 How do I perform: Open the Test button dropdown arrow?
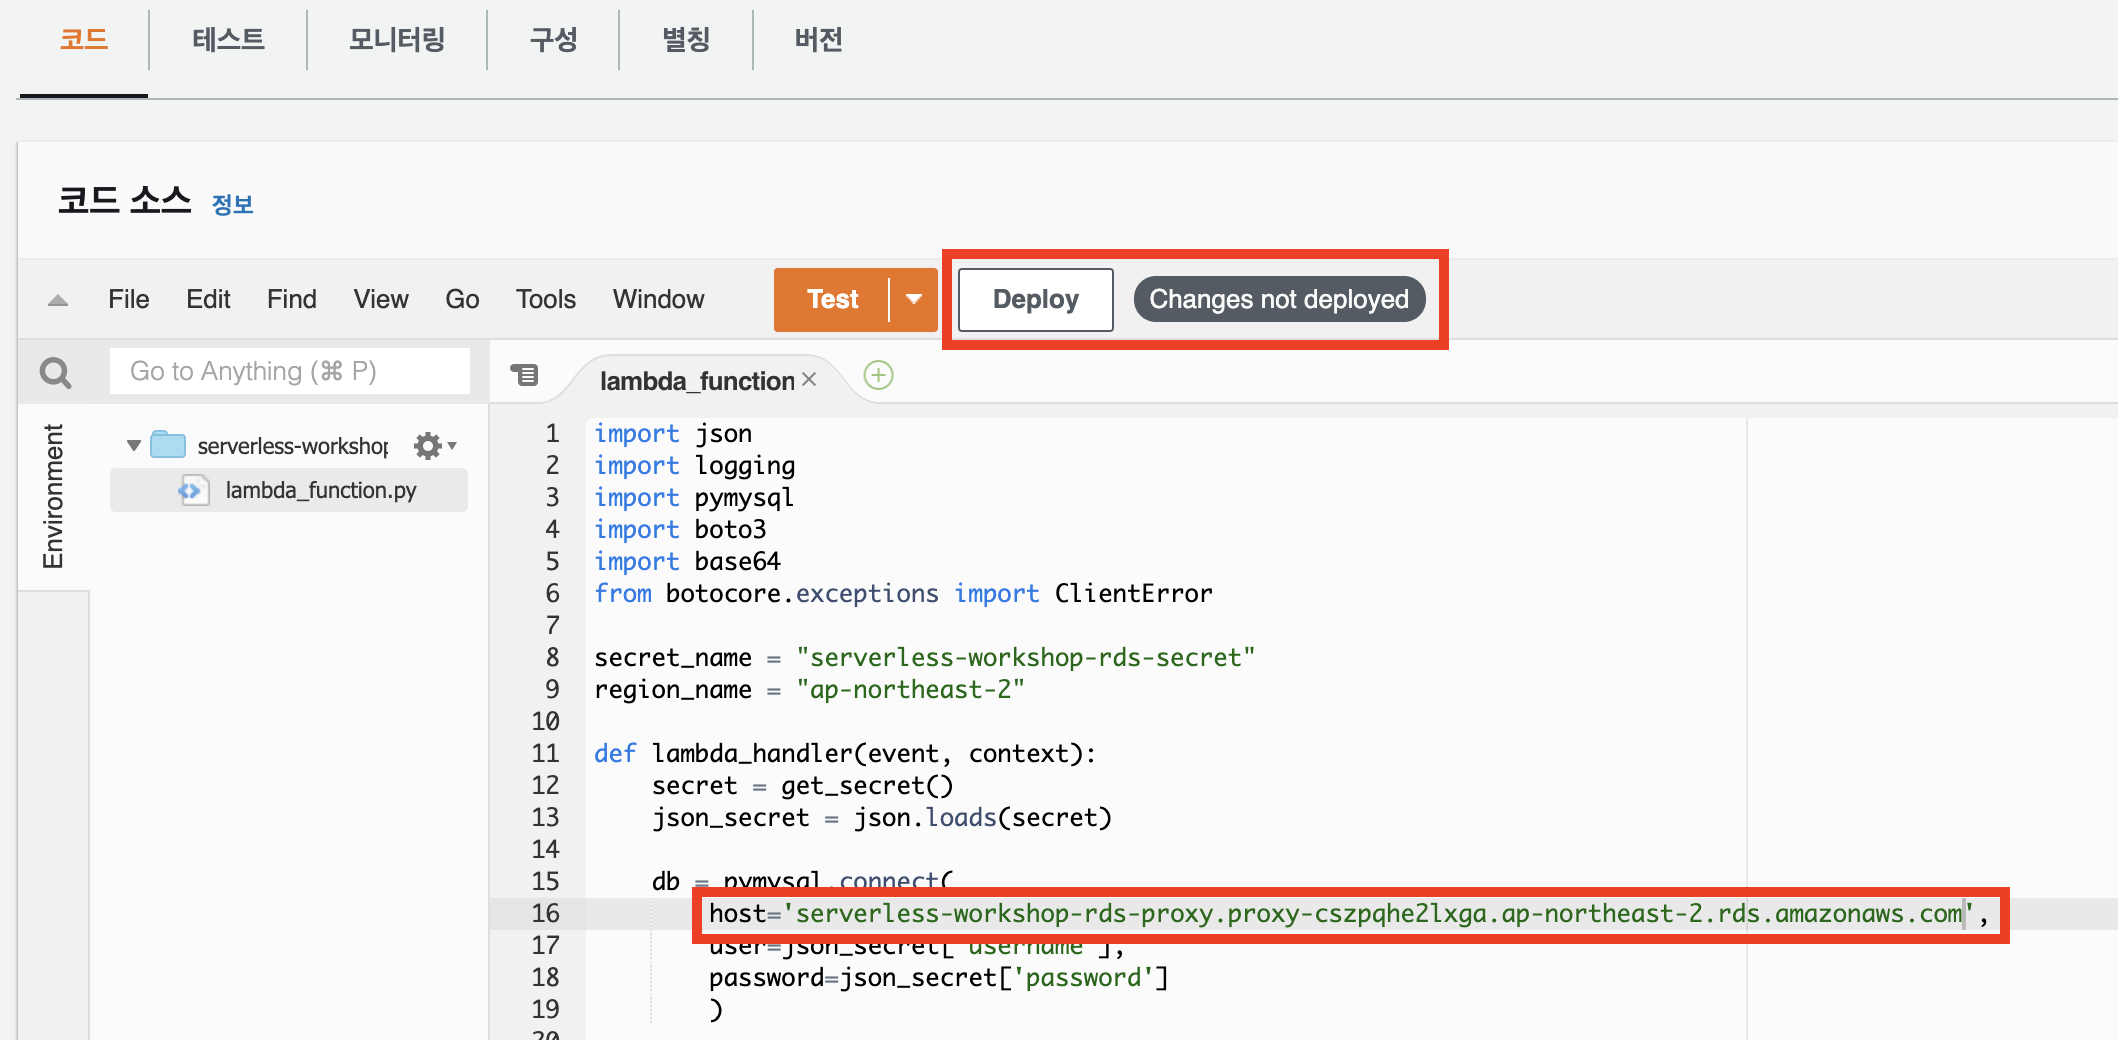[914, 299]
